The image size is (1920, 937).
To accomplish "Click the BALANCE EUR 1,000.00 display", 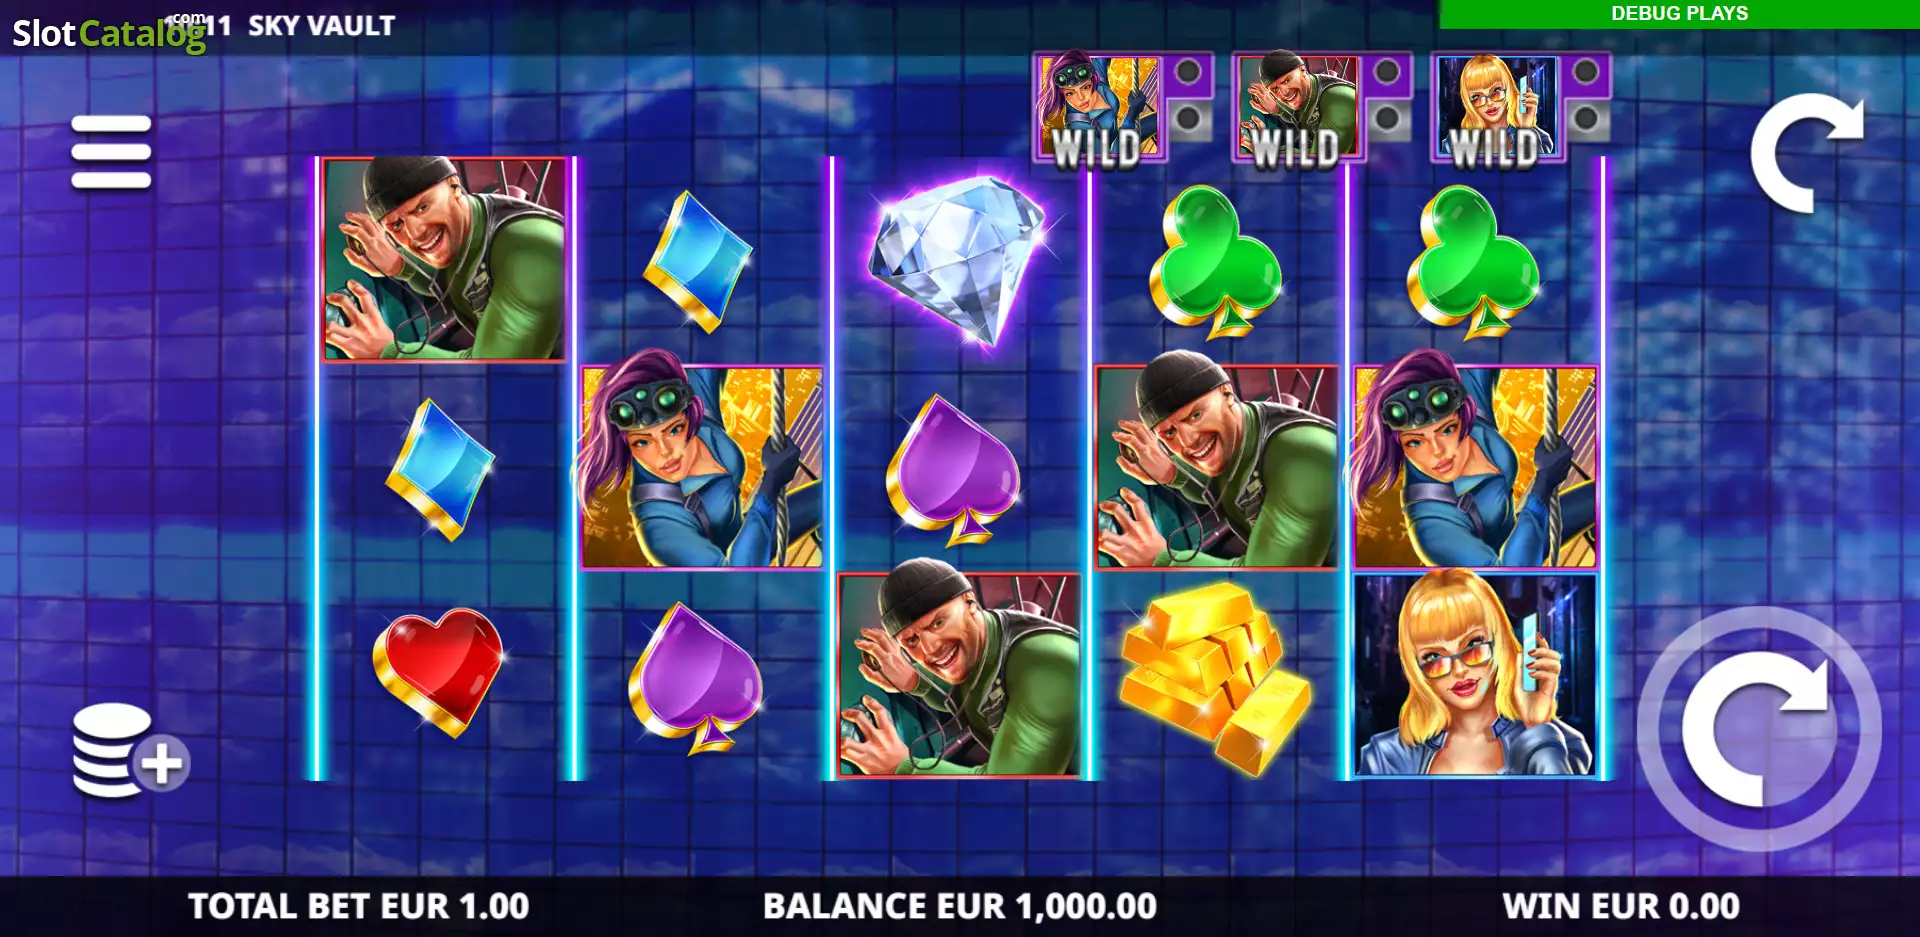I will 960,906.
